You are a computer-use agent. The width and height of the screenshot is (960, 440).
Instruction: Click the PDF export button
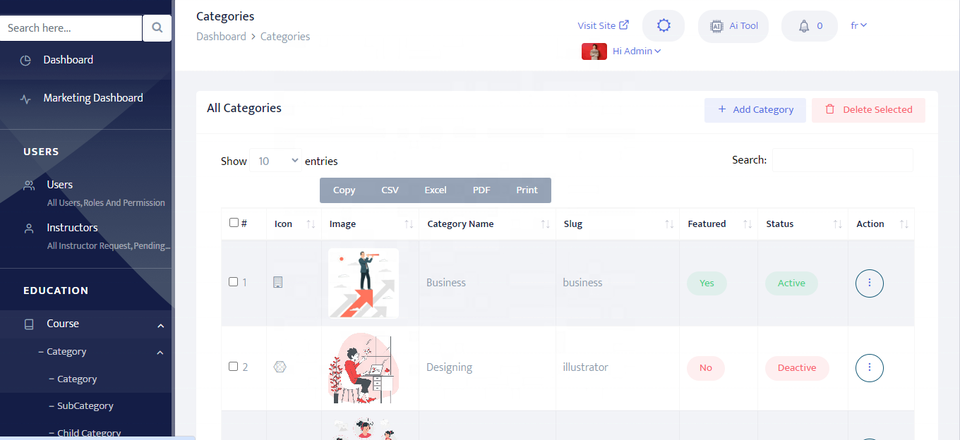click(x=481, y=190)
